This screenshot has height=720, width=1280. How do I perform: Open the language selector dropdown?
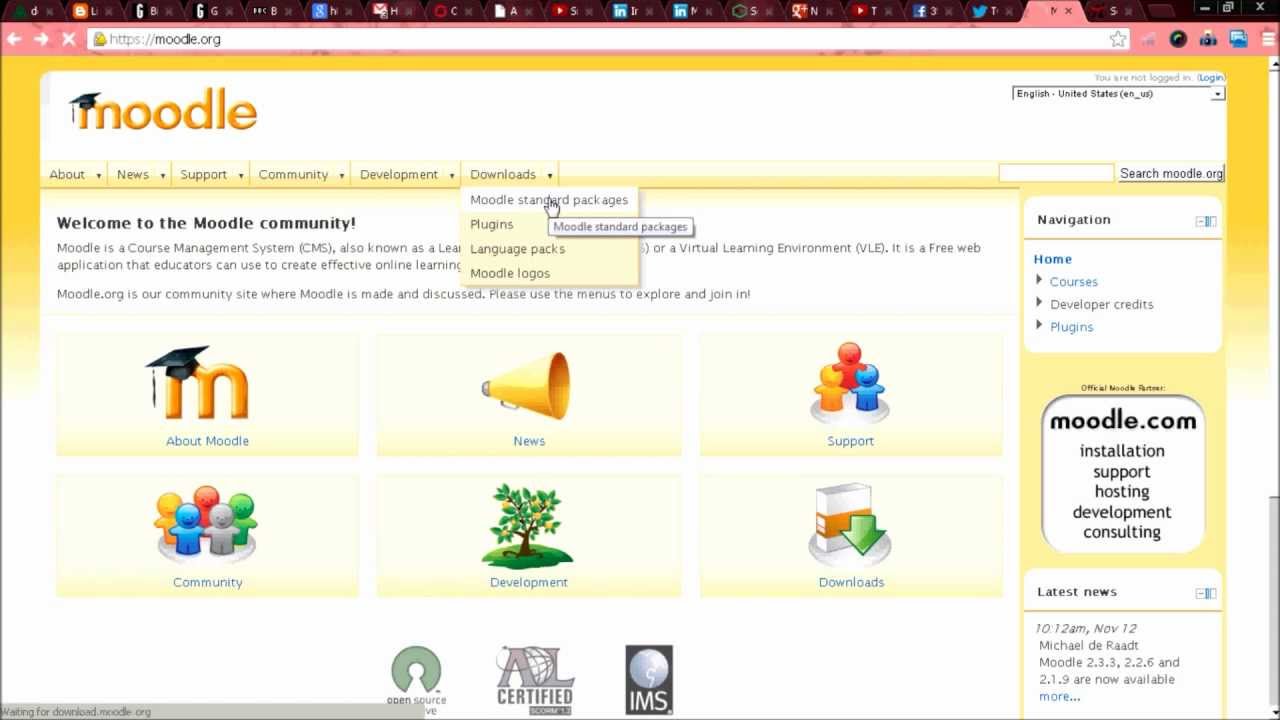coord(1118,93)
